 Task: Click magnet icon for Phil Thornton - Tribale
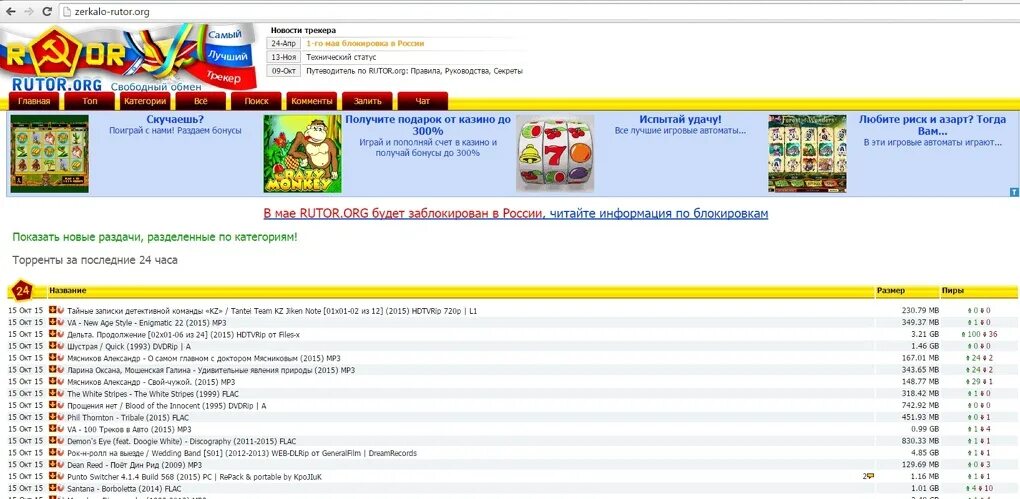click(60, 417)
